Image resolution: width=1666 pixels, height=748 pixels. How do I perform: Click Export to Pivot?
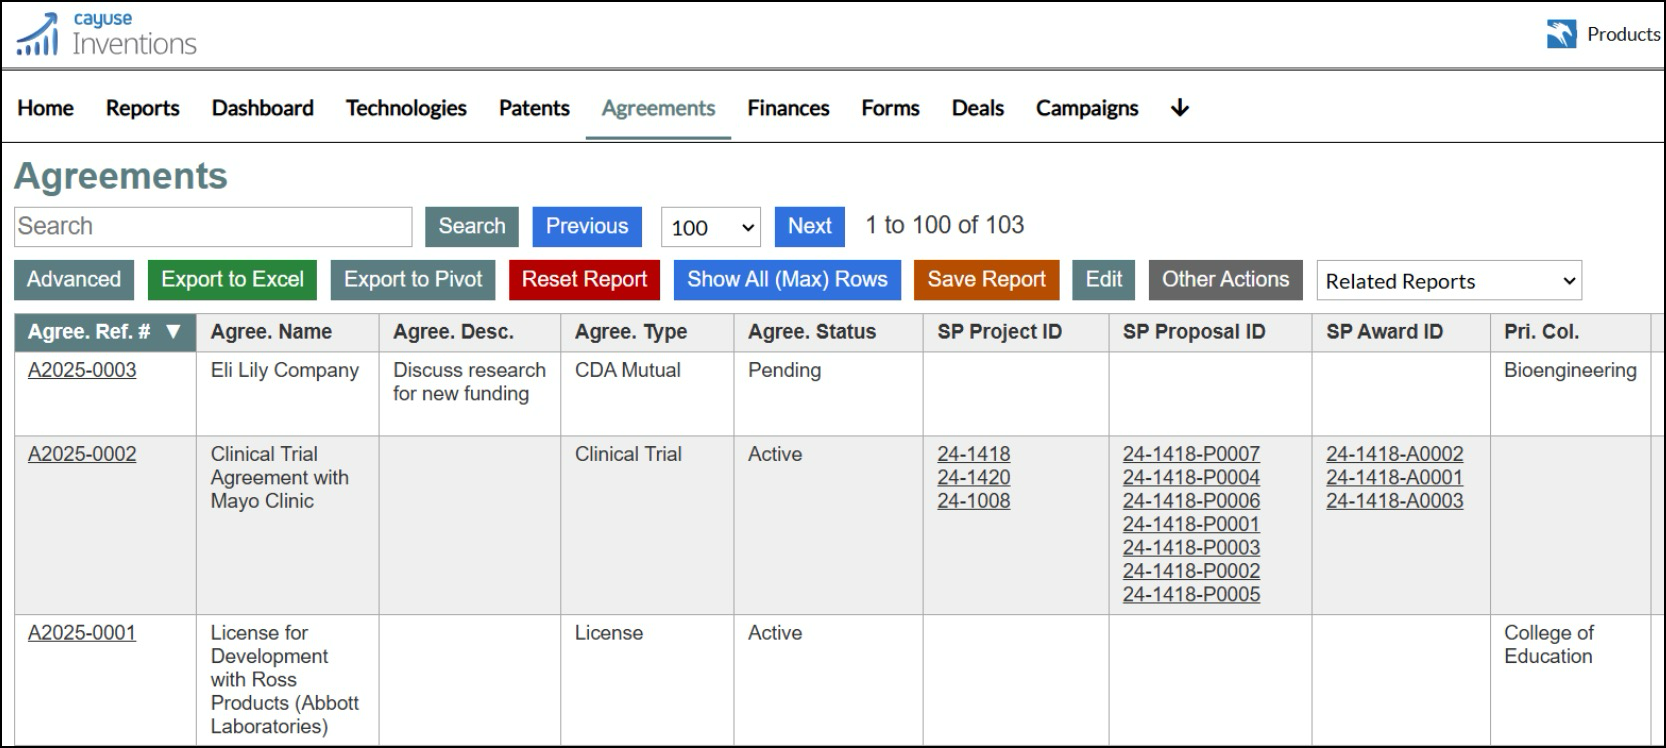point(413,280)
